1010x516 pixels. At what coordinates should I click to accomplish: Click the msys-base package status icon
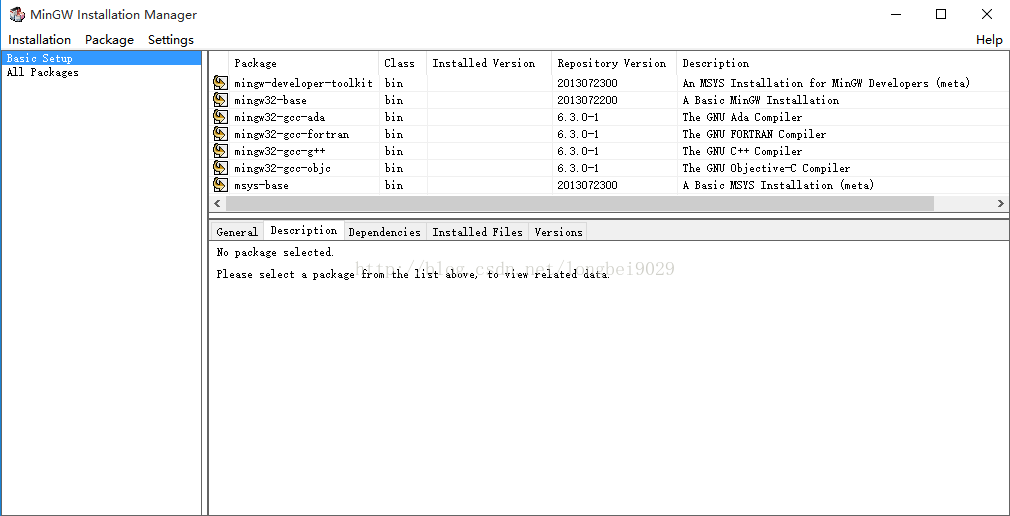[x=220, y=185]
